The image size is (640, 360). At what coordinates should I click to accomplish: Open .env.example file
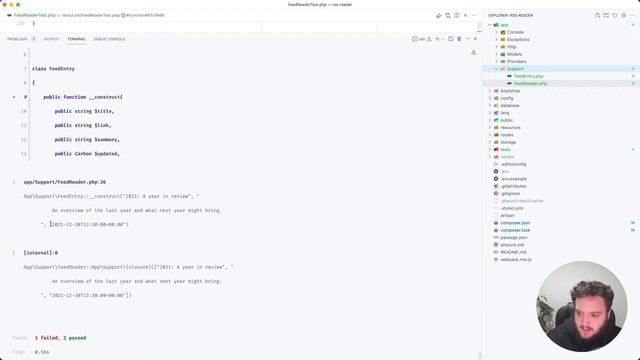coord(513,179)
